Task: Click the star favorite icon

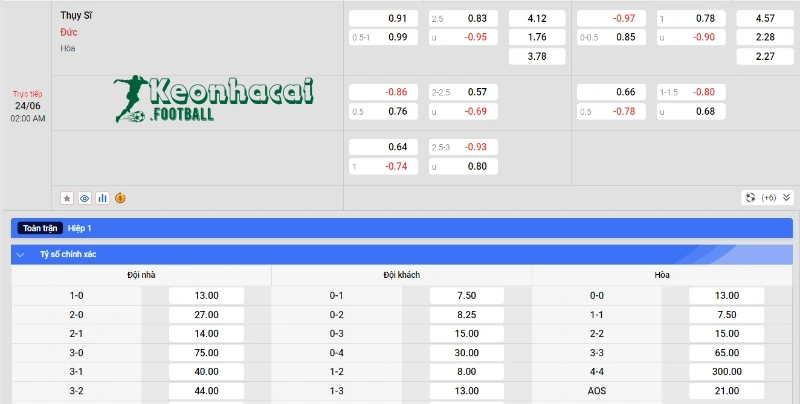Action: coord(67,198)
